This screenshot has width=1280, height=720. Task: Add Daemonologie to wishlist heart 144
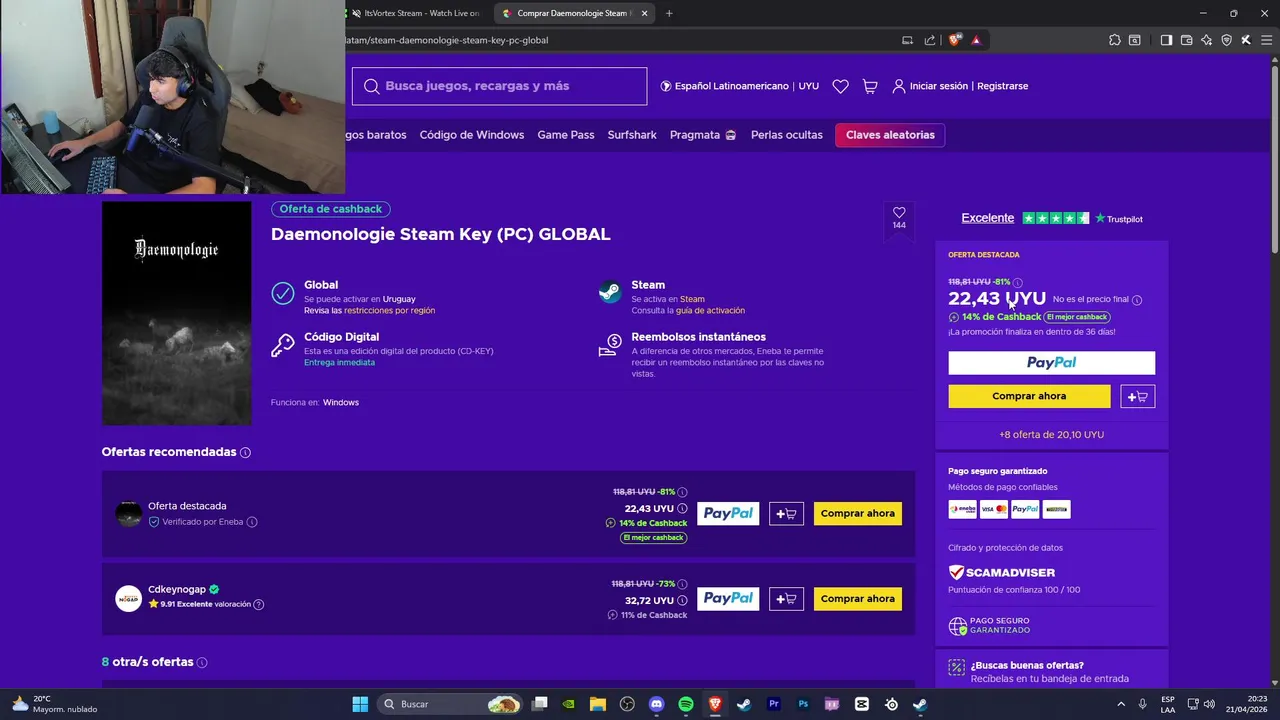coord(899,217)
